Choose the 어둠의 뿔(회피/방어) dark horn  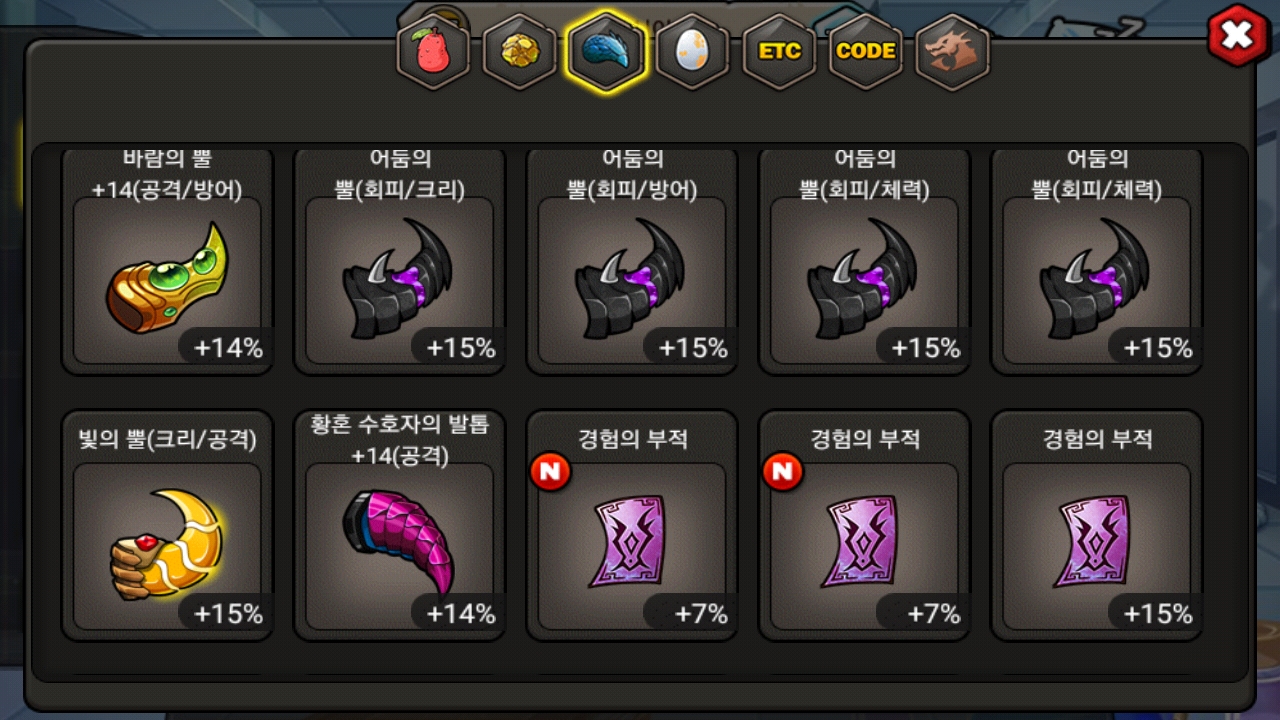point(632,261)
